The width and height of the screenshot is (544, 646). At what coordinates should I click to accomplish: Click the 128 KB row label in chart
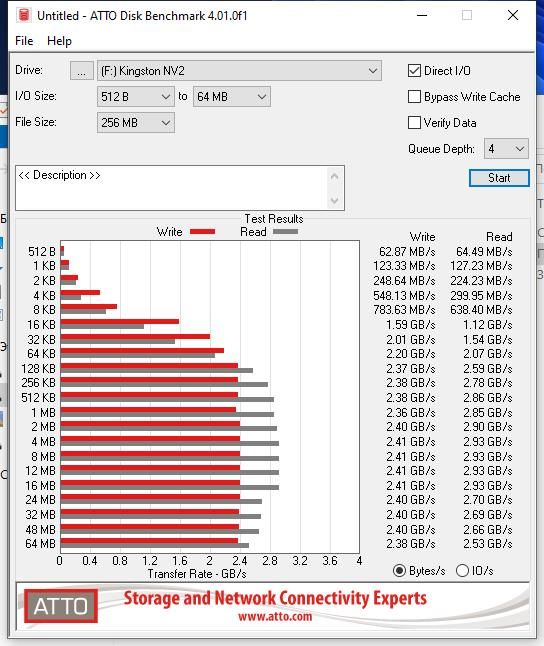tap(38, 369)
